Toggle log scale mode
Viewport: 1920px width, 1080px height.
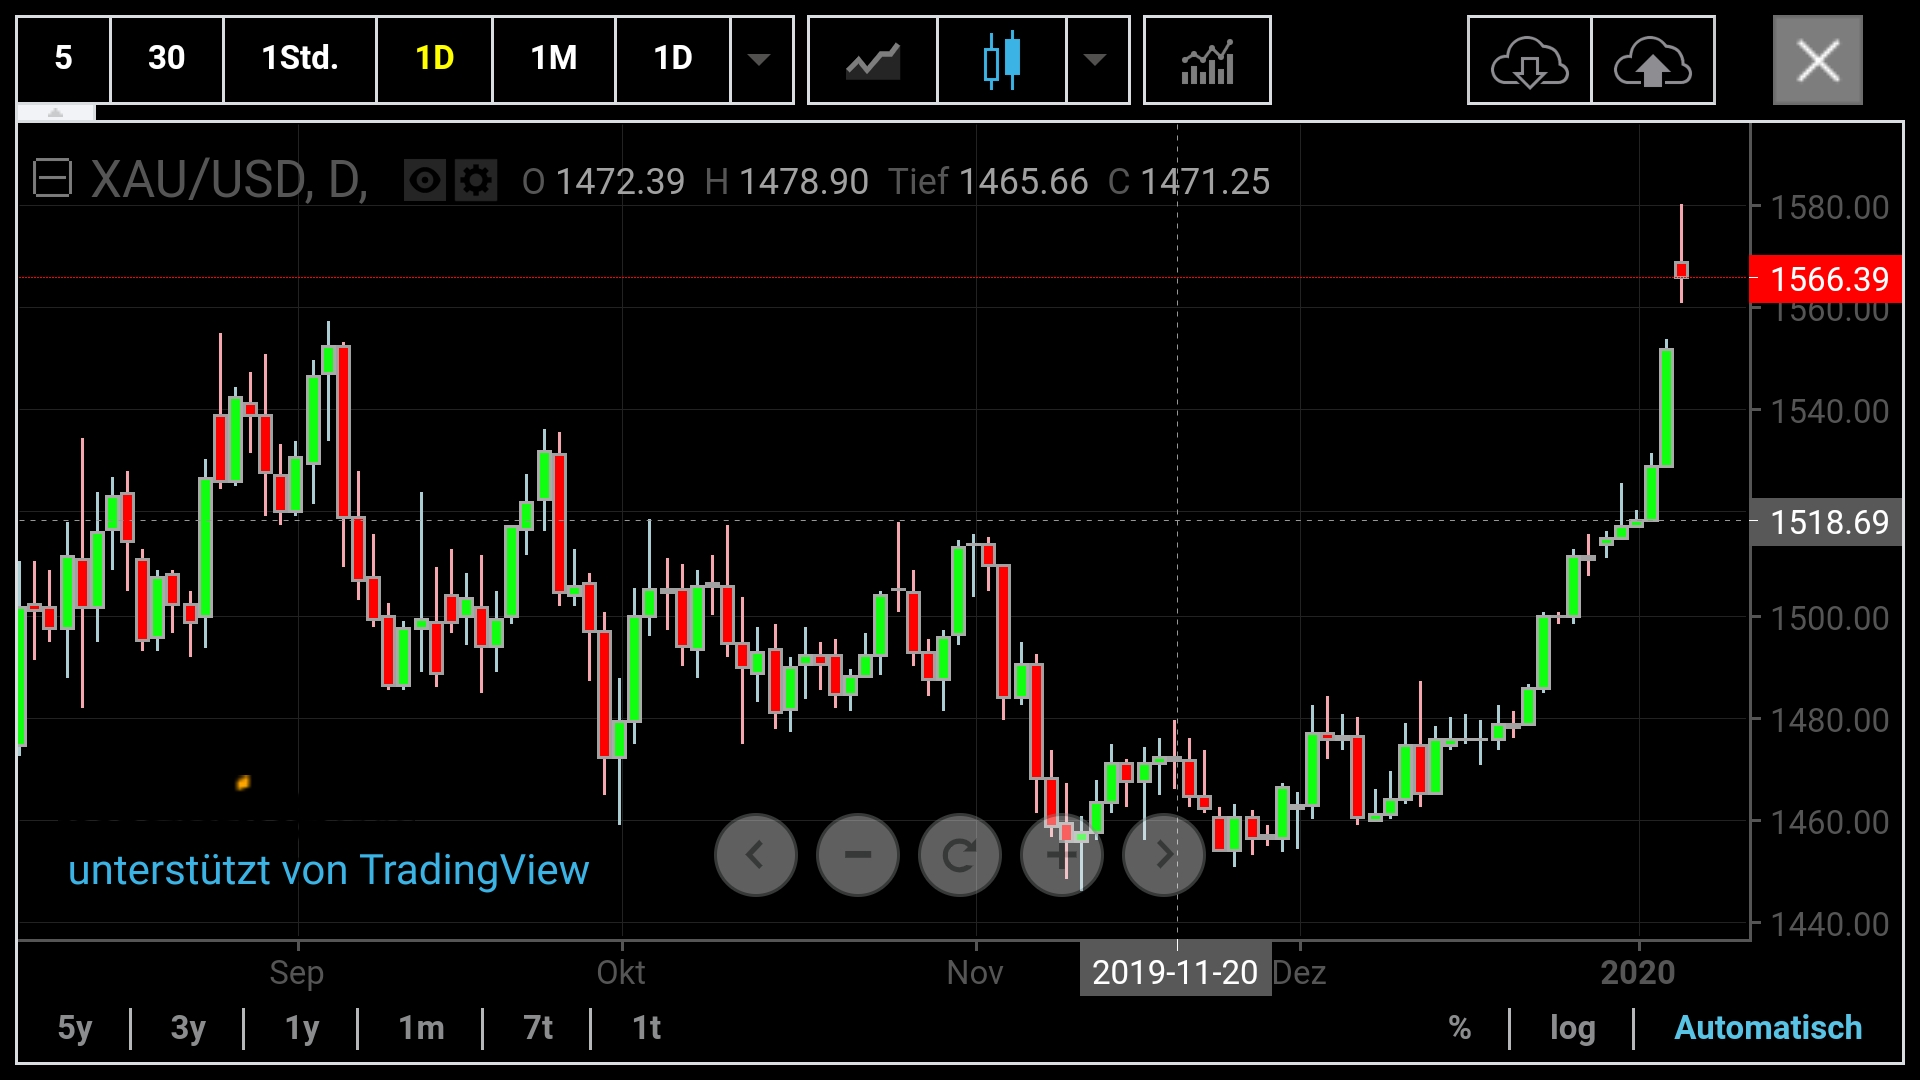[1572, 1028]
